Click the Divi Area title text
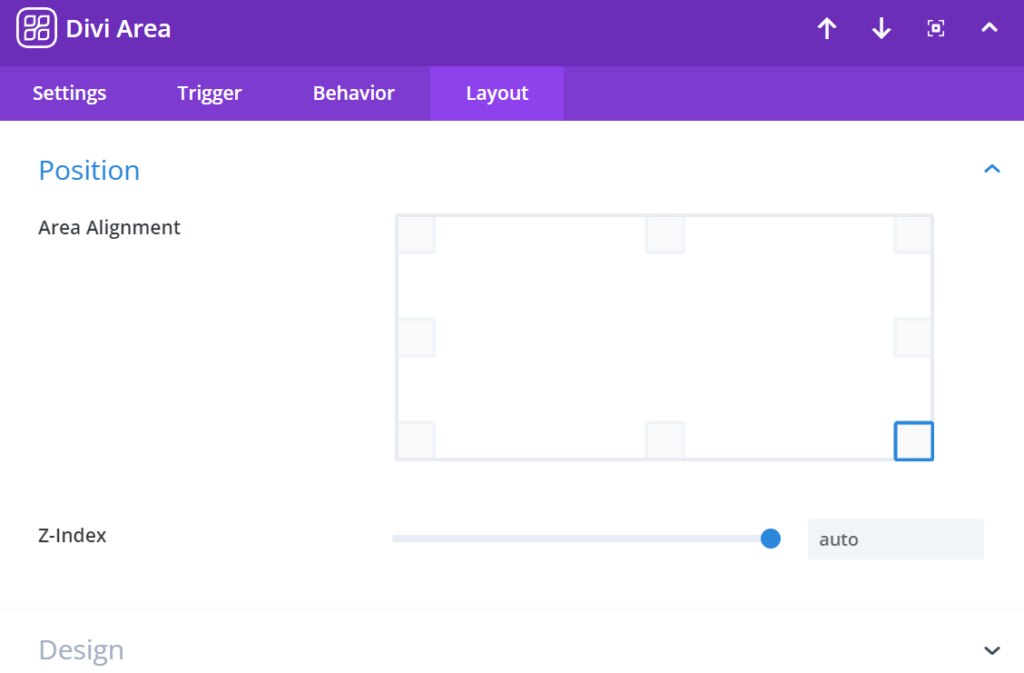The image size is (1024, 673). click(x=118, y=29)
